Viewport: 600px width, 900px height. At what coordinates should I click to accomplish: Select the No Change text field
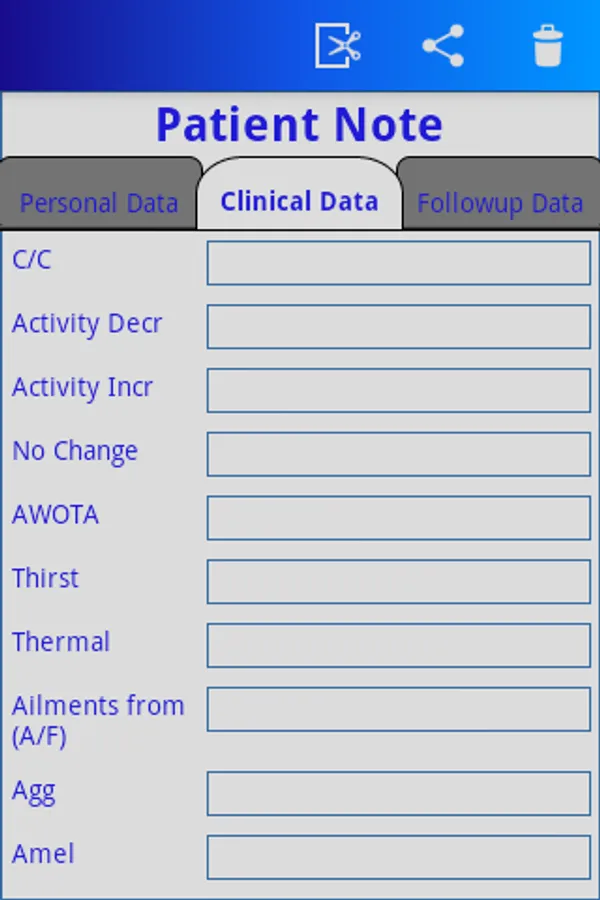click(x=398, y=454)
